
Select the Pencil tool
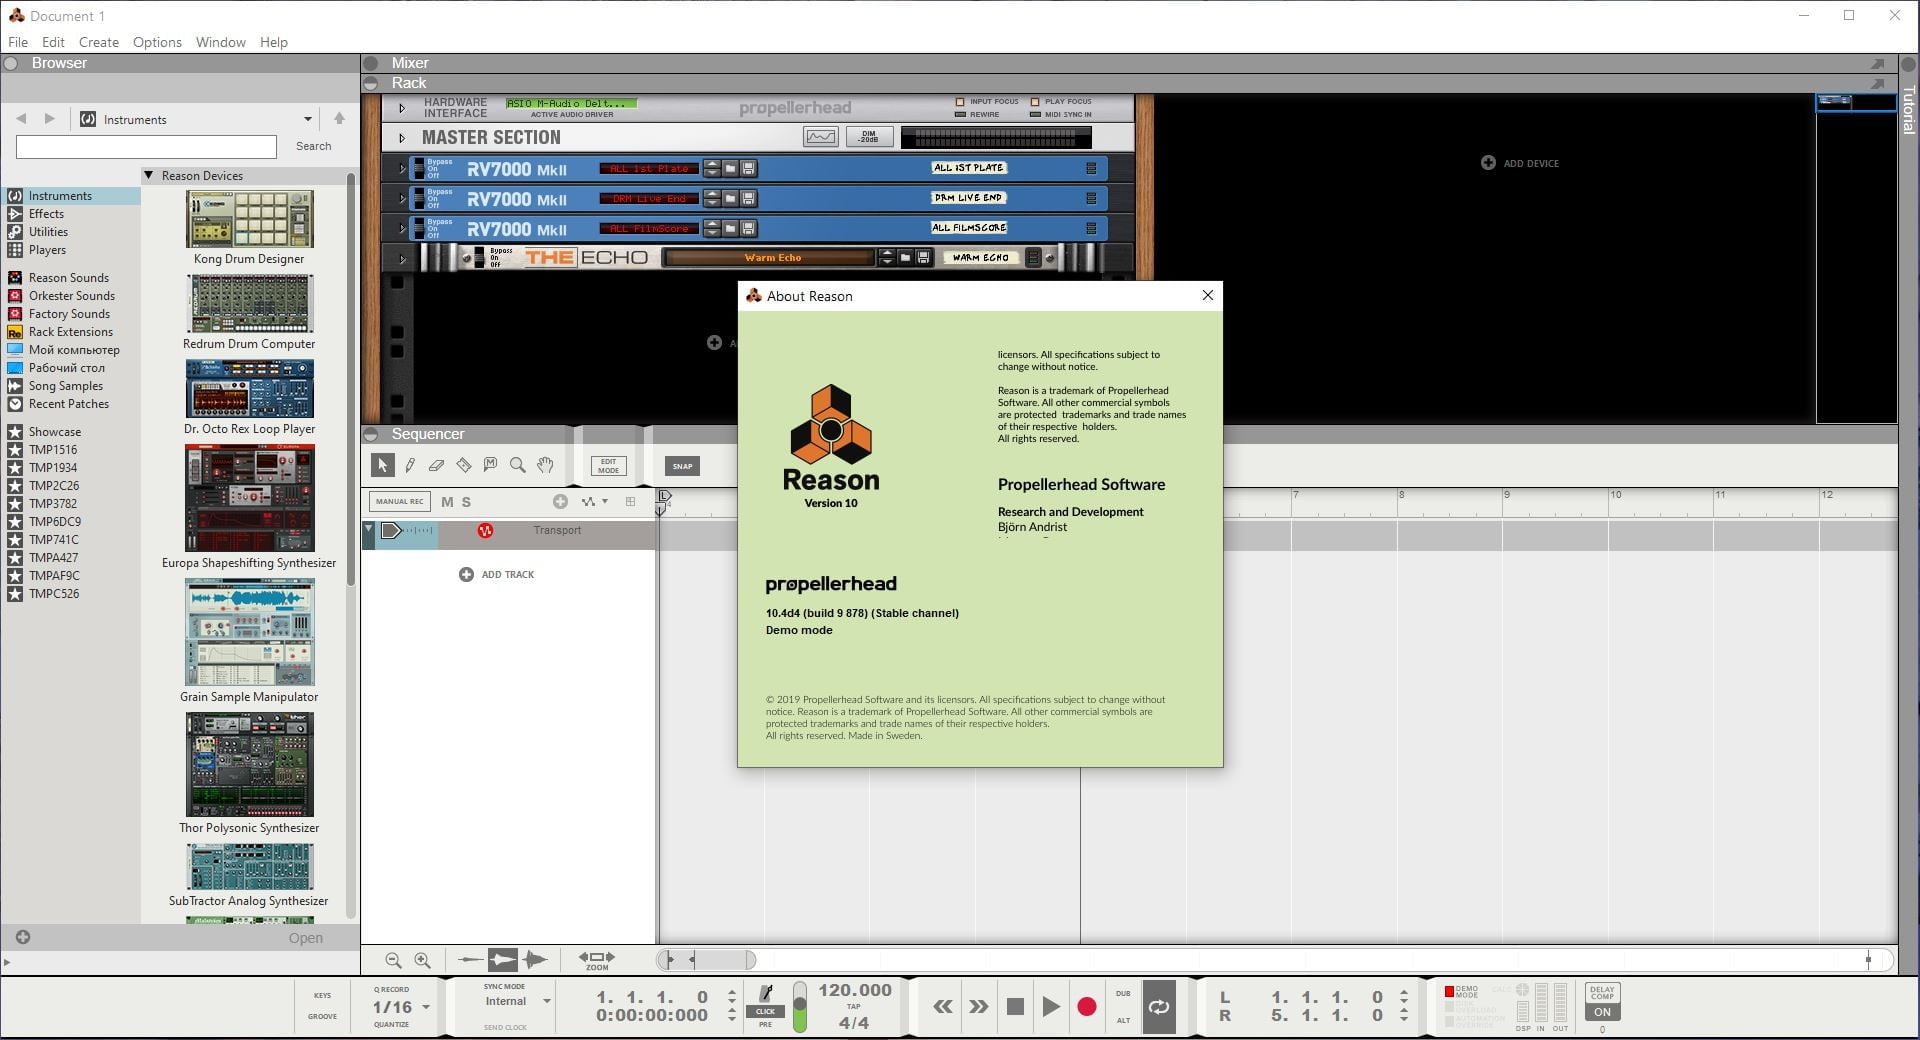click(x=410, y=465)
